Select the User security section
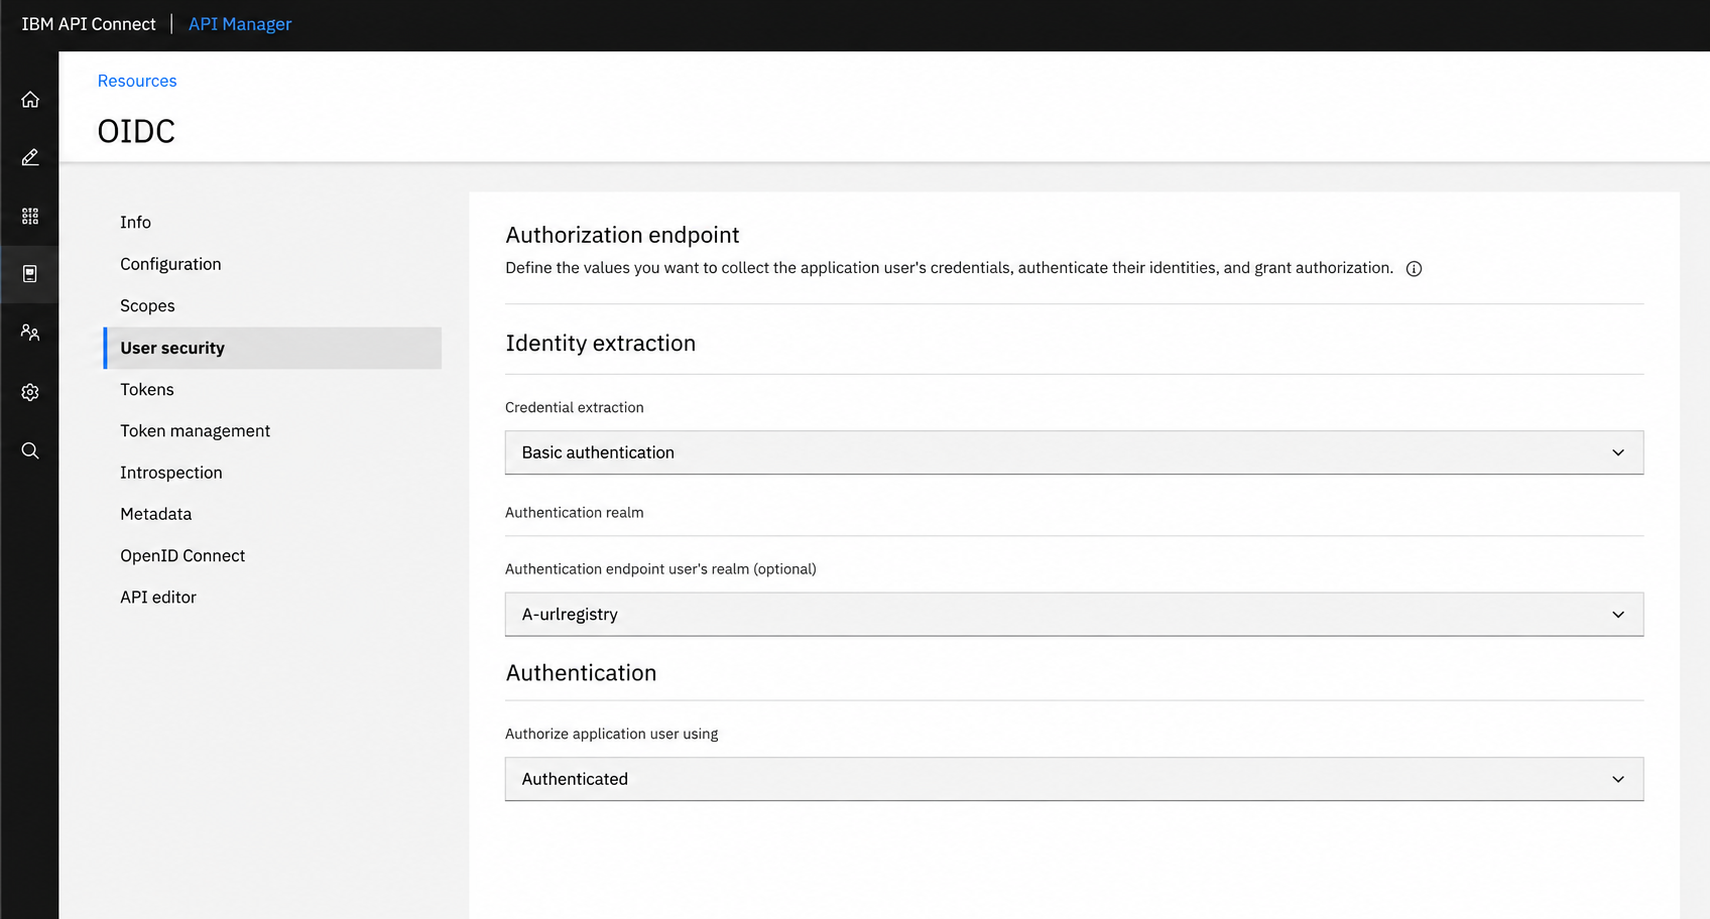This screenshot has height=919, width=1710. click(273, 348)
